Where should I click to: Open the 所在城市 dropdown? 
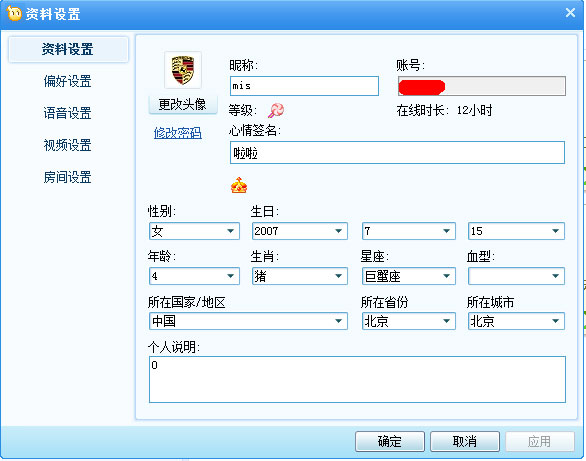[516, 321]
